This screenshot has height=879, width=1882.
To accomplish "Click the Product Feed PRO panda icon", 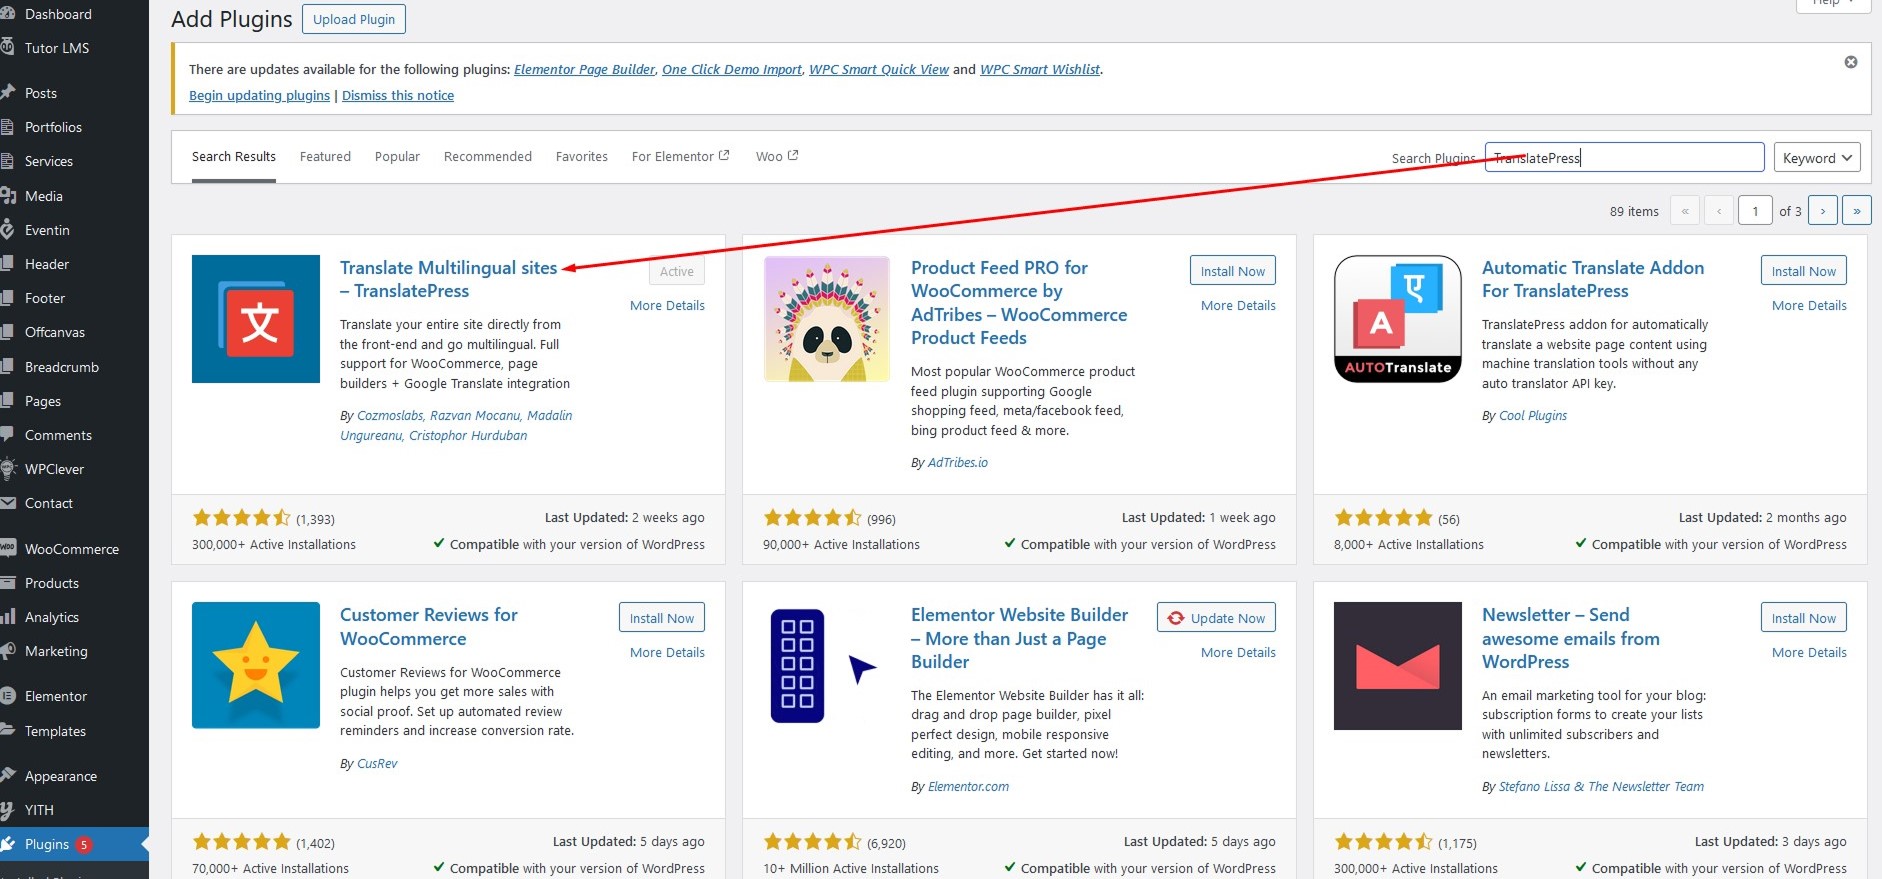I will [827, 319].
